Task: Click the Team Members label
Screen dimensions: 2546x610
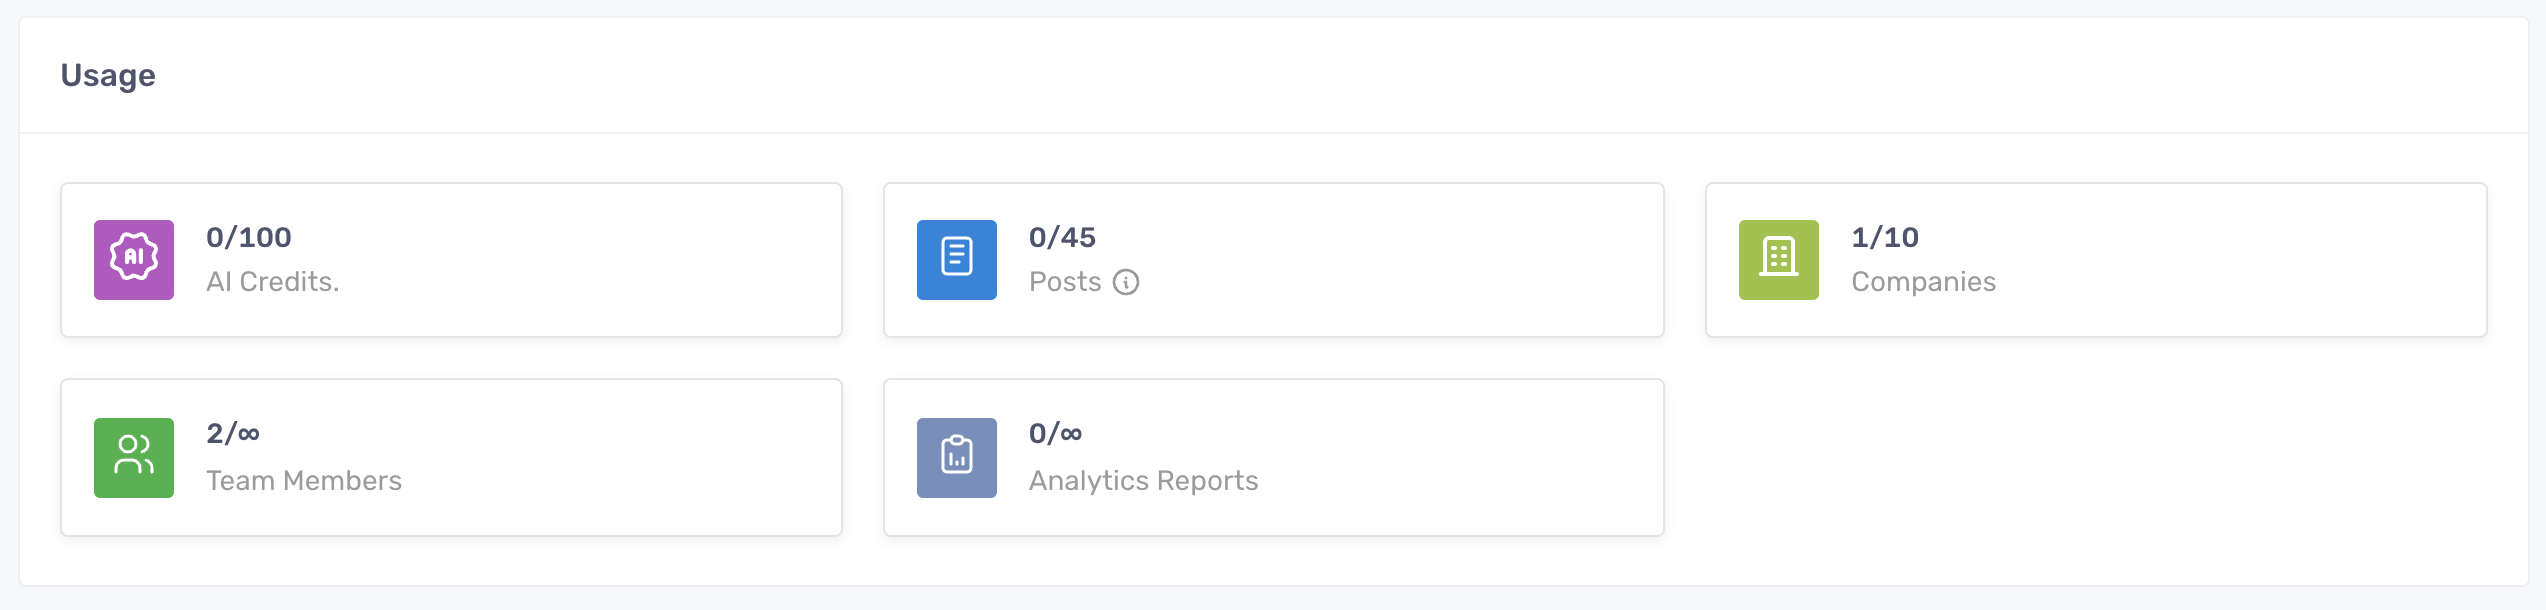Action: point(304,481)
